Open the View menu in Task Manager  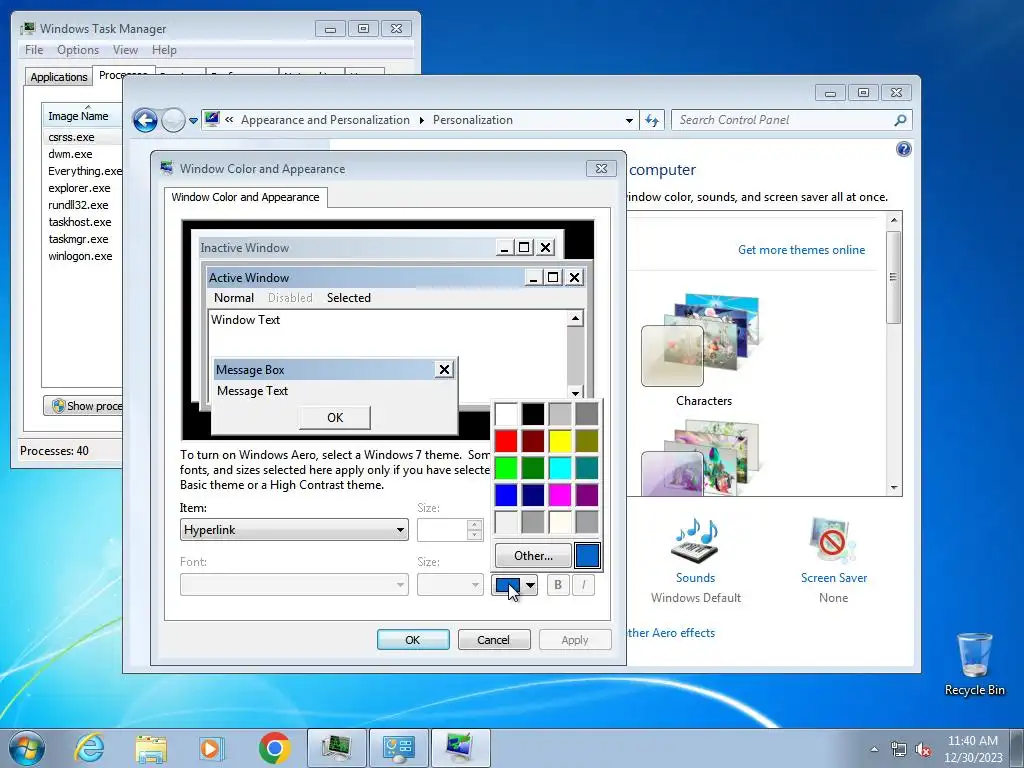coord(125,50)
